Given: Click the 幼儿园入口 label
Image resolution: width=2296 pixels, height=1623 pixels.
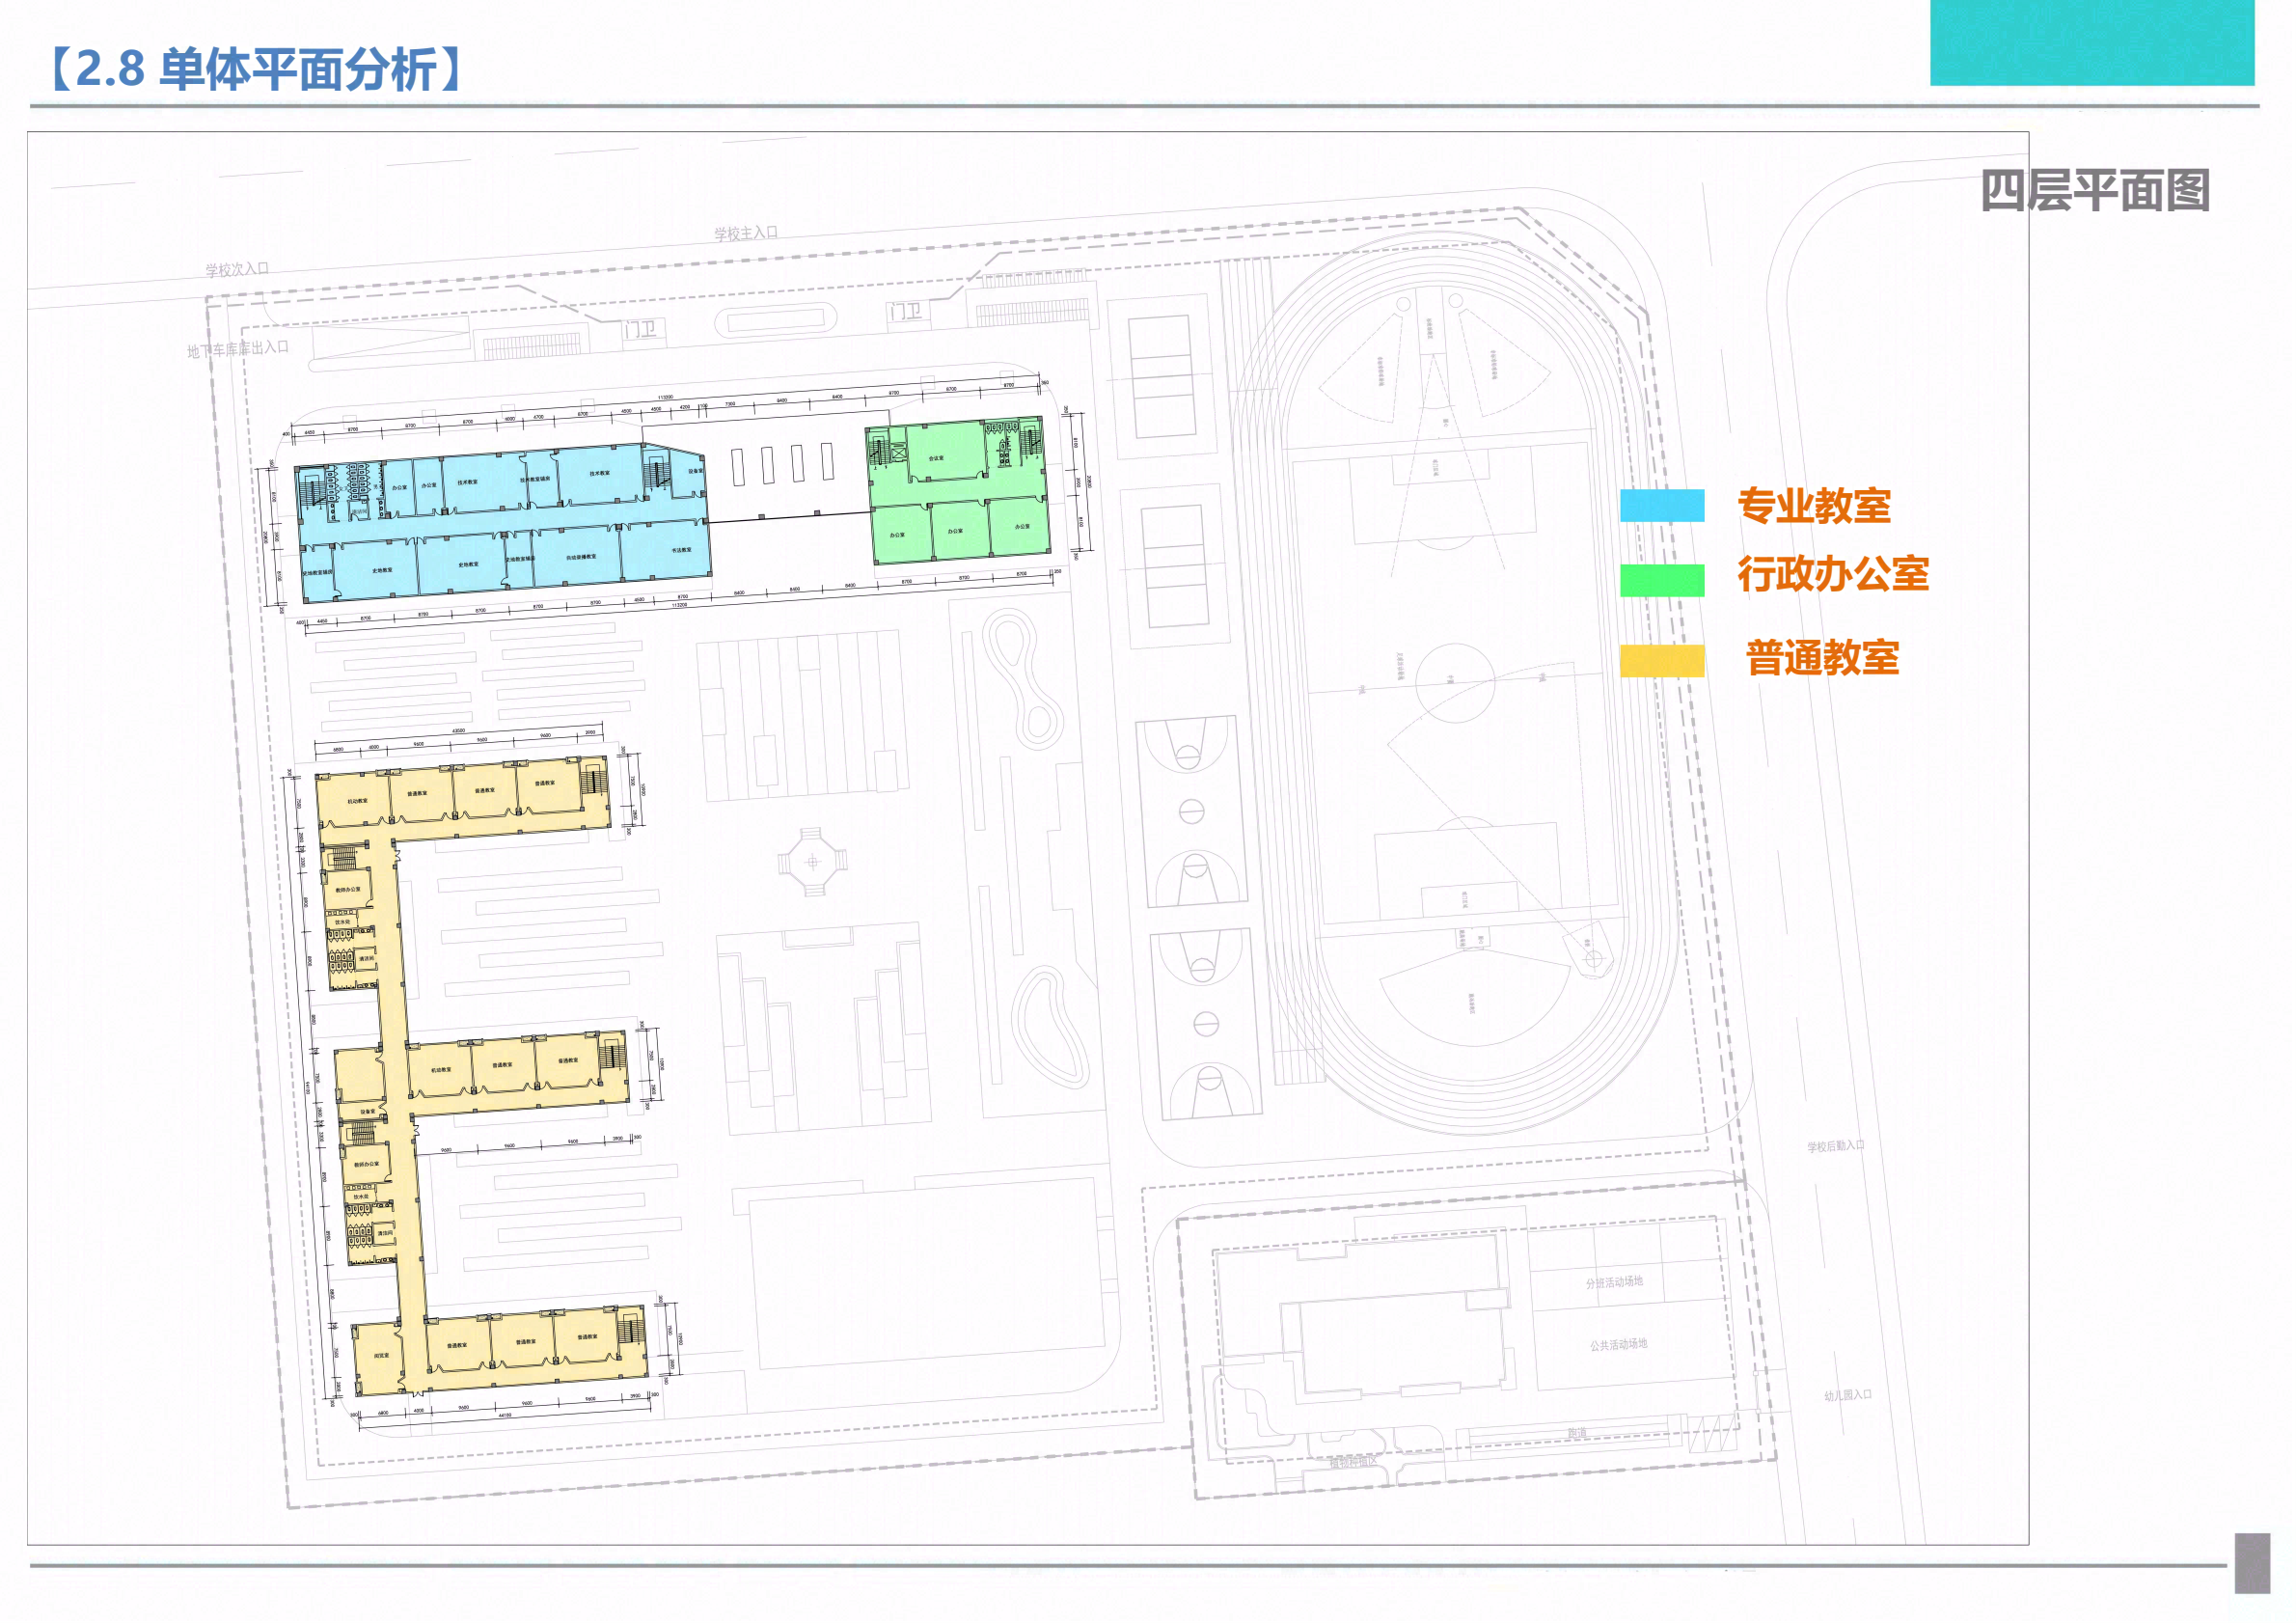Looking at the screenshot, I should point(1847,1395).
